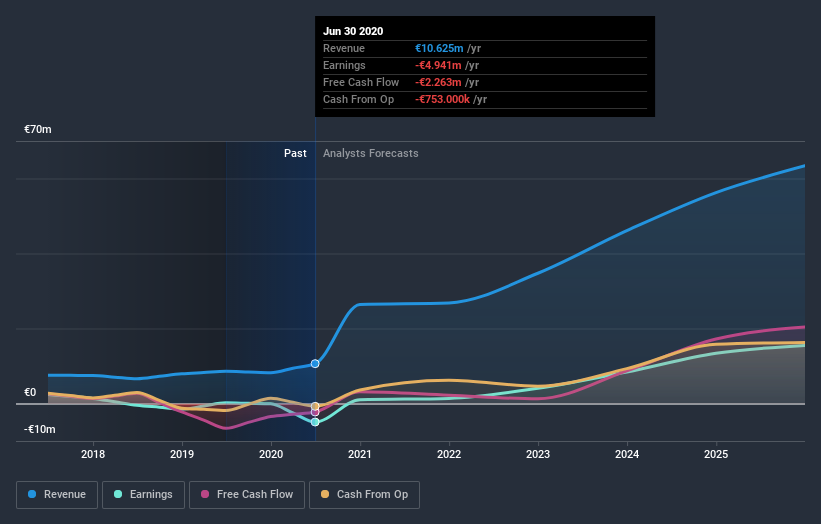Click the €70m y-axis label

pyautogui.click(x=38, y=129)
